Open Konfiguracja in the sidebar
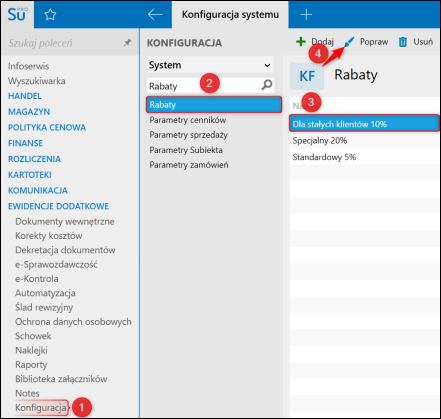Screen dimensions: 441x419 point(41,408)
